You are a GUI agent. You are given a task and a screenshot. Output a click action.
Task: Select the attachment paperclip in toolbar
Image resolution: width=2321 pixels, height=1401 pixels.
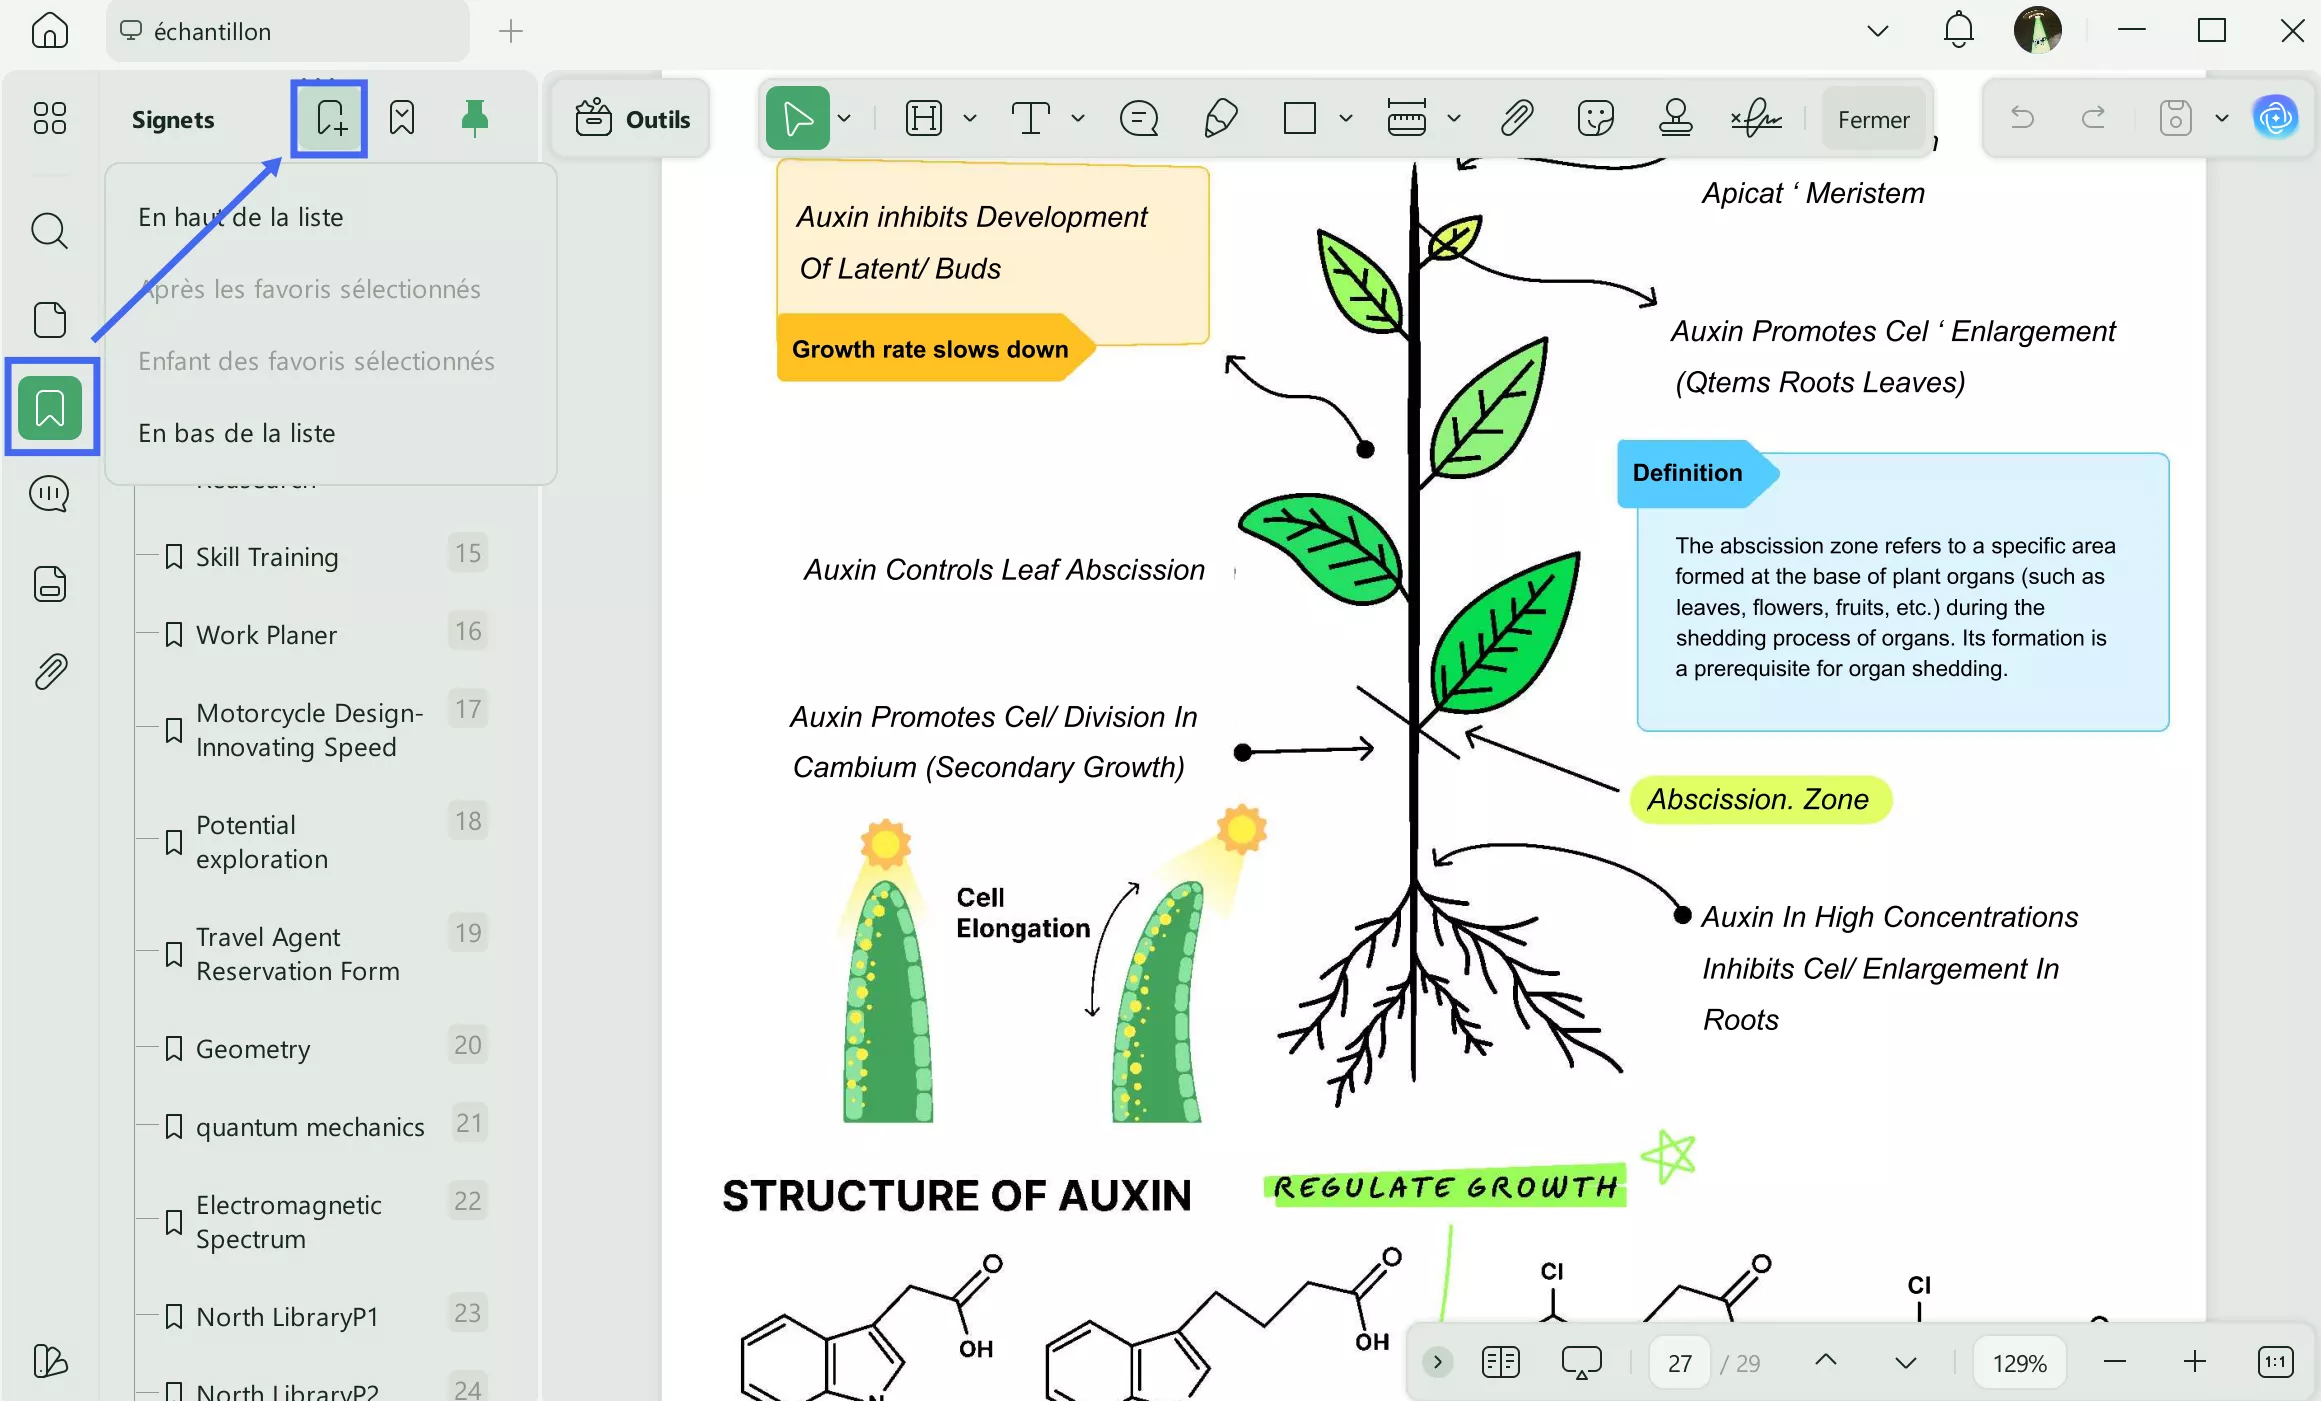[1517, 119]
